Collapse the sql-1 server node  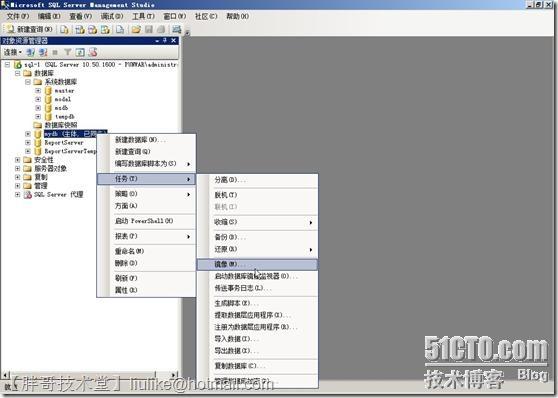(7, 65)
